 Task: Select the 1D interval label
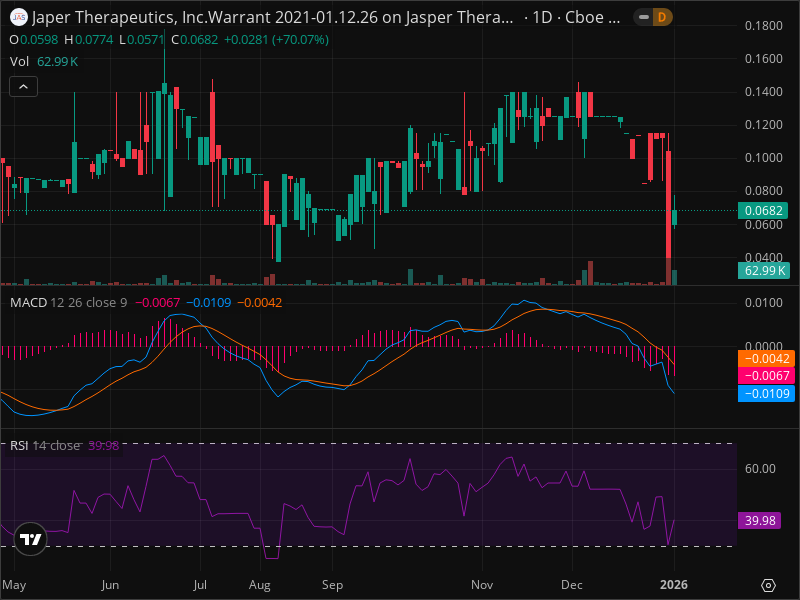coord(542,17)
